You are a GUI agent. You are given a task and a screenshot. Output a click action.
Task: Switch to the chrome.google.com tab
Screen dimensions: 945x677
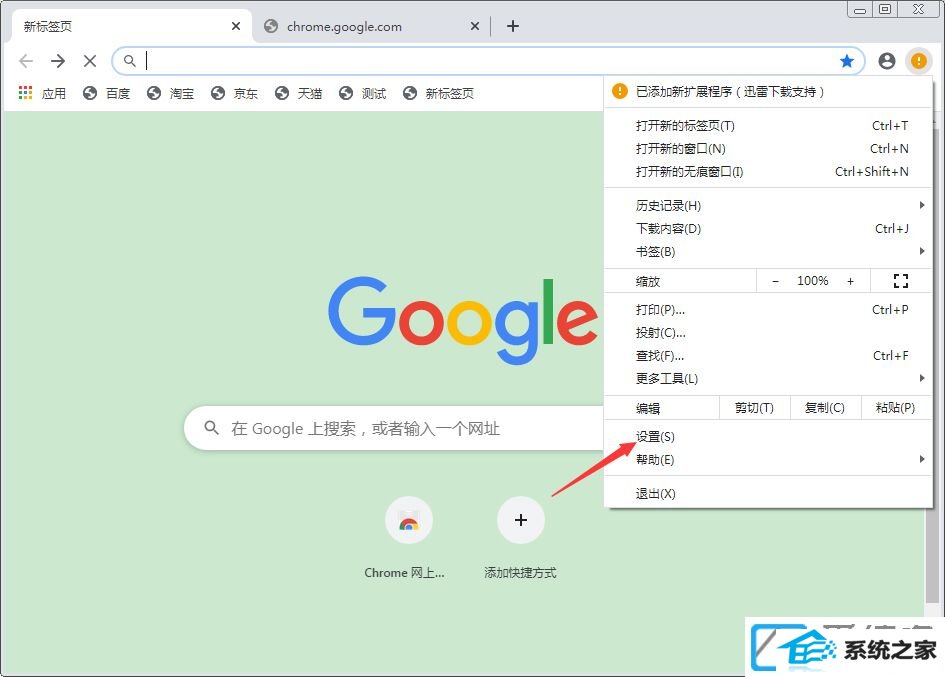pos(371,26)
